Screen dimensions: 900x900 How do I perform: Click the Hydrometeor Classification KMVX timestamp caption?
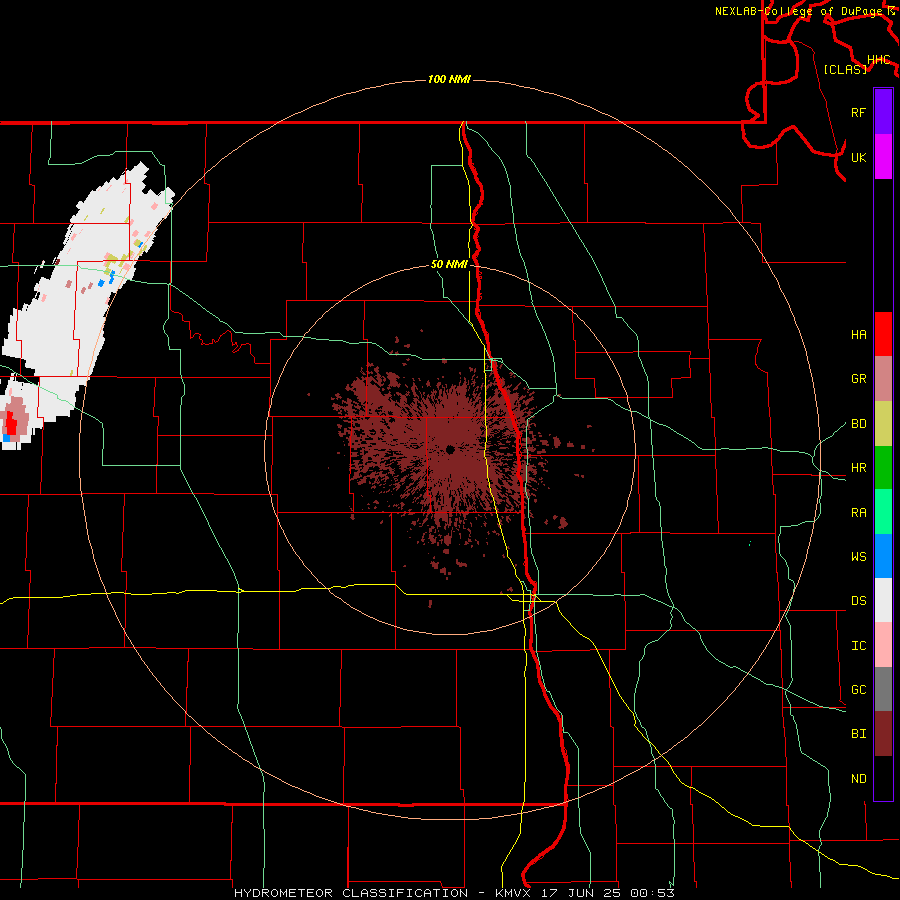454,893
